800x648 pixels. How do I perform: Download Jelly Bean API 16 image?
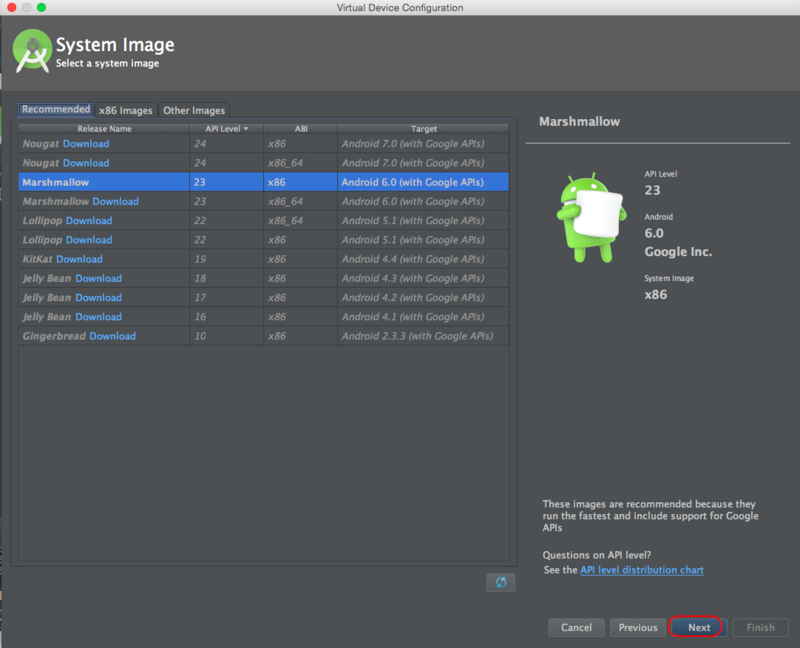point(98,317)
